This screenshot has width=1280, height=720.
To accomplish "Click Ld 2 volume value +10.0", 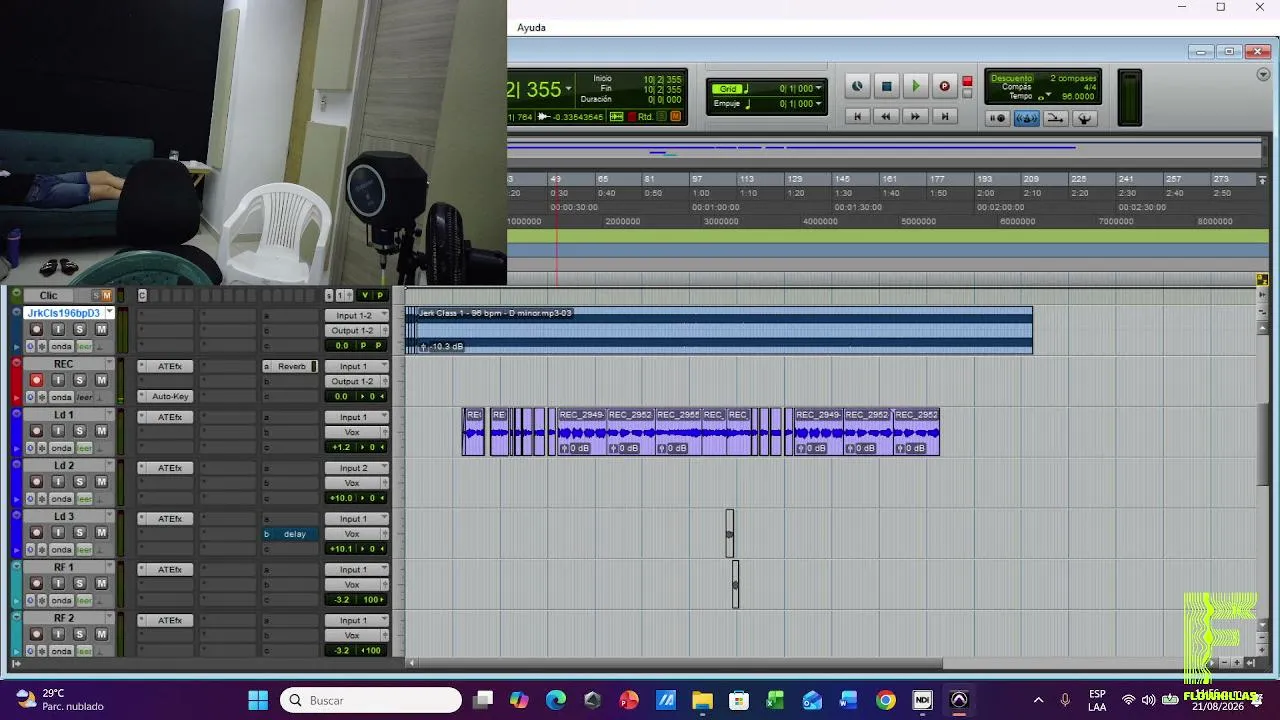I will point(342,498).
